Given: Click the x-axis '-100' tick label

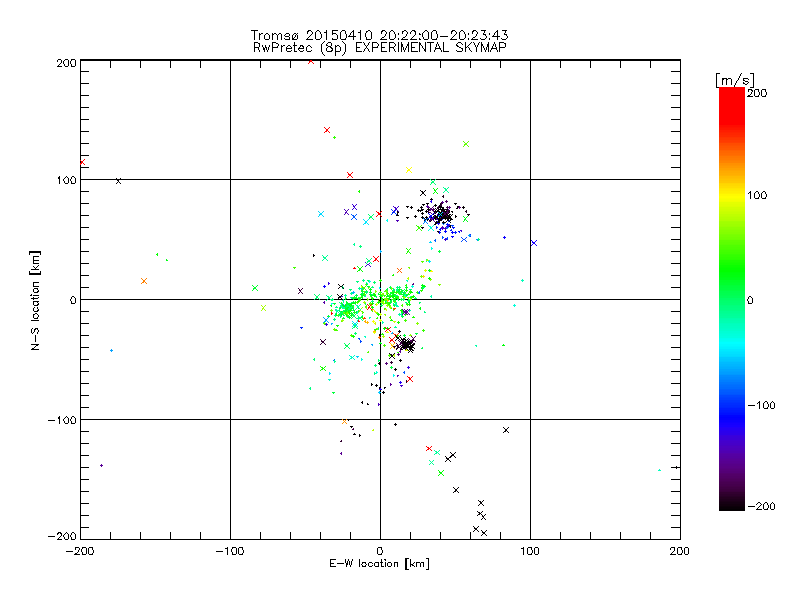Looking at the screenshot, I should pyautogui.click(x=230, y=552).
